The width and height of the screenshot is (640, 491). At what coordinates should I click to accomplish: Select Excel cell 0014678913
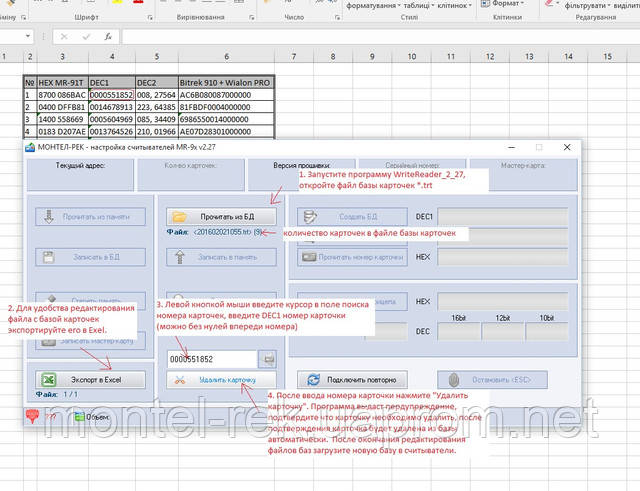[111, 107]
